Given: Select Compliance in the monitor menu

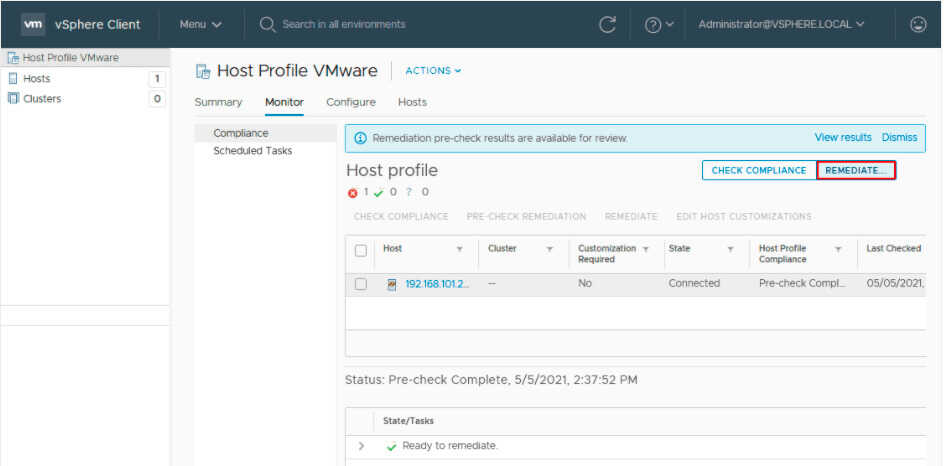Looking at the screenshot, I should click(x=266, y=133).
